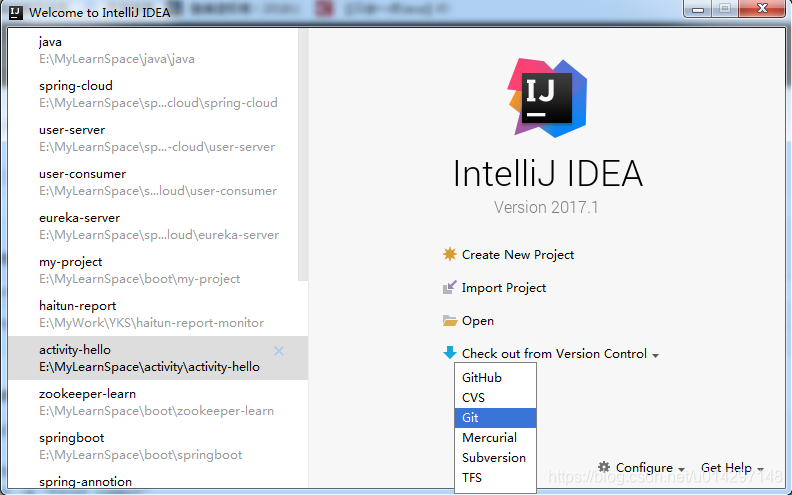The image size is (792, 495).
Task: Close the Welcome to IntelliJ IDEA window
Action: [762, 9]
